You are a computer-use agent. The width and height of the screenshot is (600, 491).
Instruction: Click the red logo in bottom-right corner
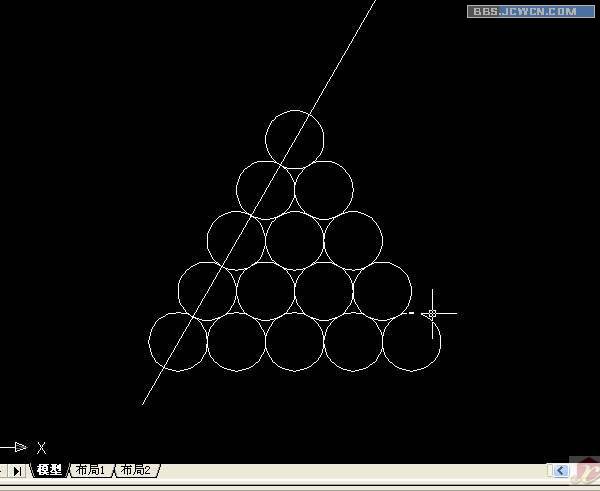pos(586,470)
